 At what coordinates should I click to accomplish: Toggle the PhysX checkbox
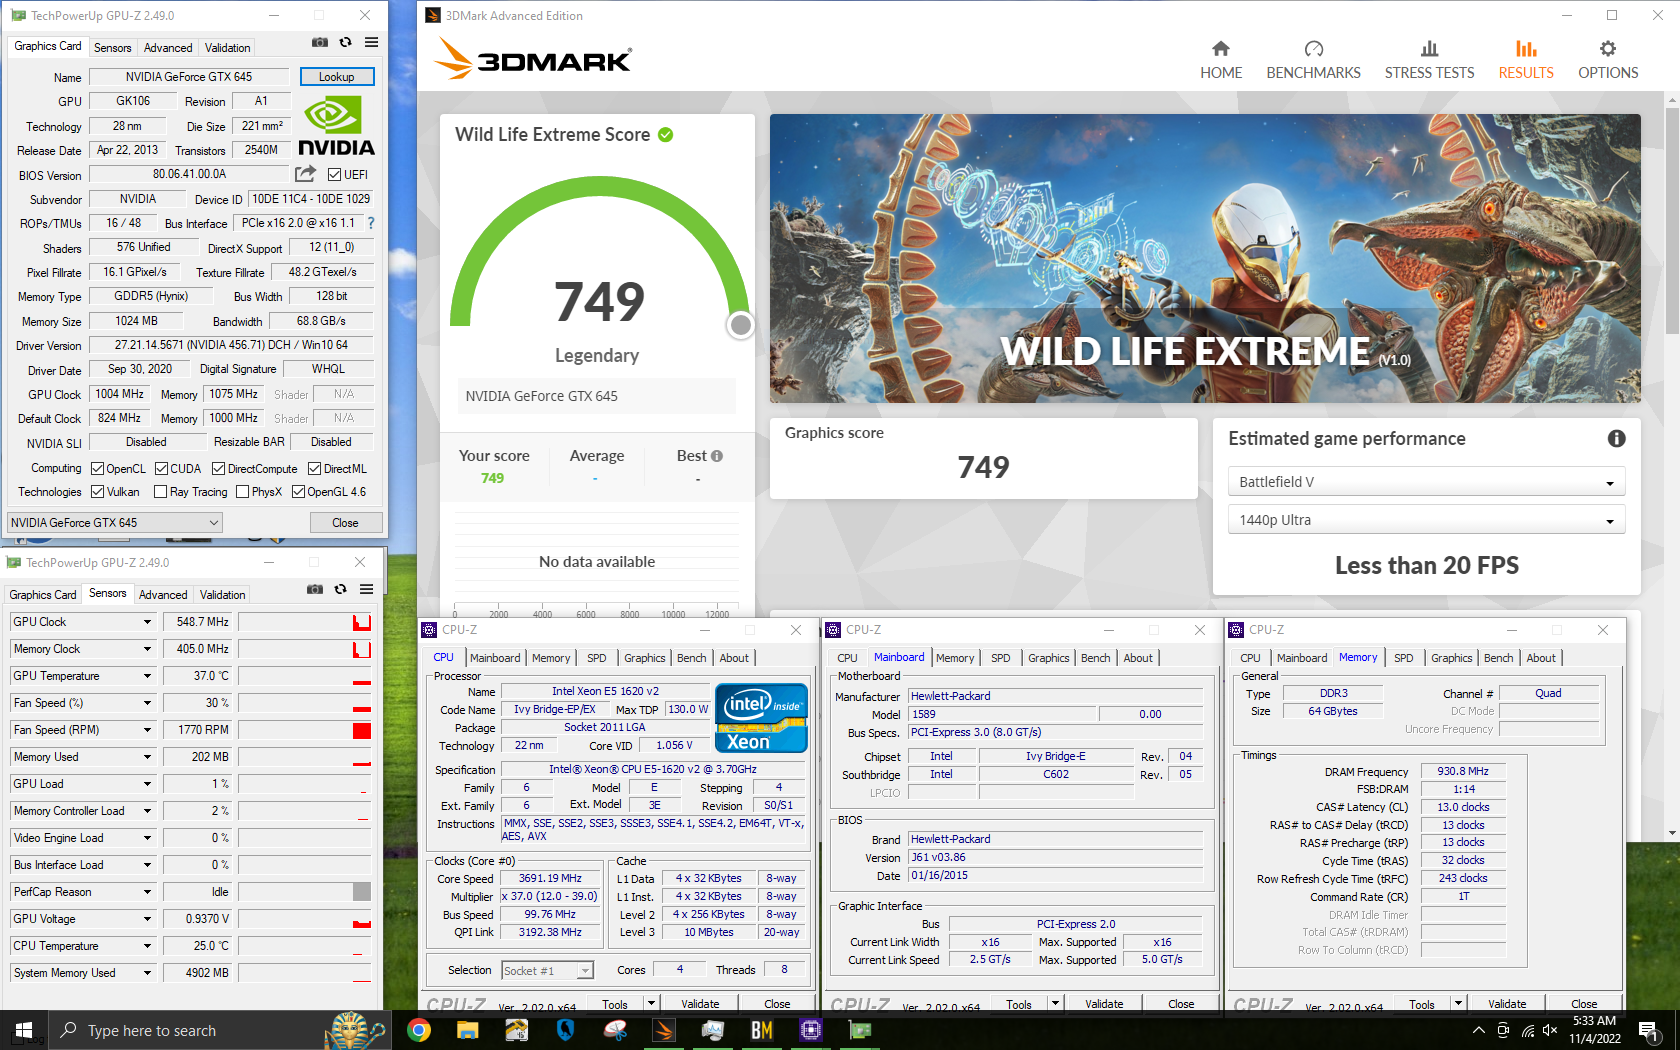242,491
